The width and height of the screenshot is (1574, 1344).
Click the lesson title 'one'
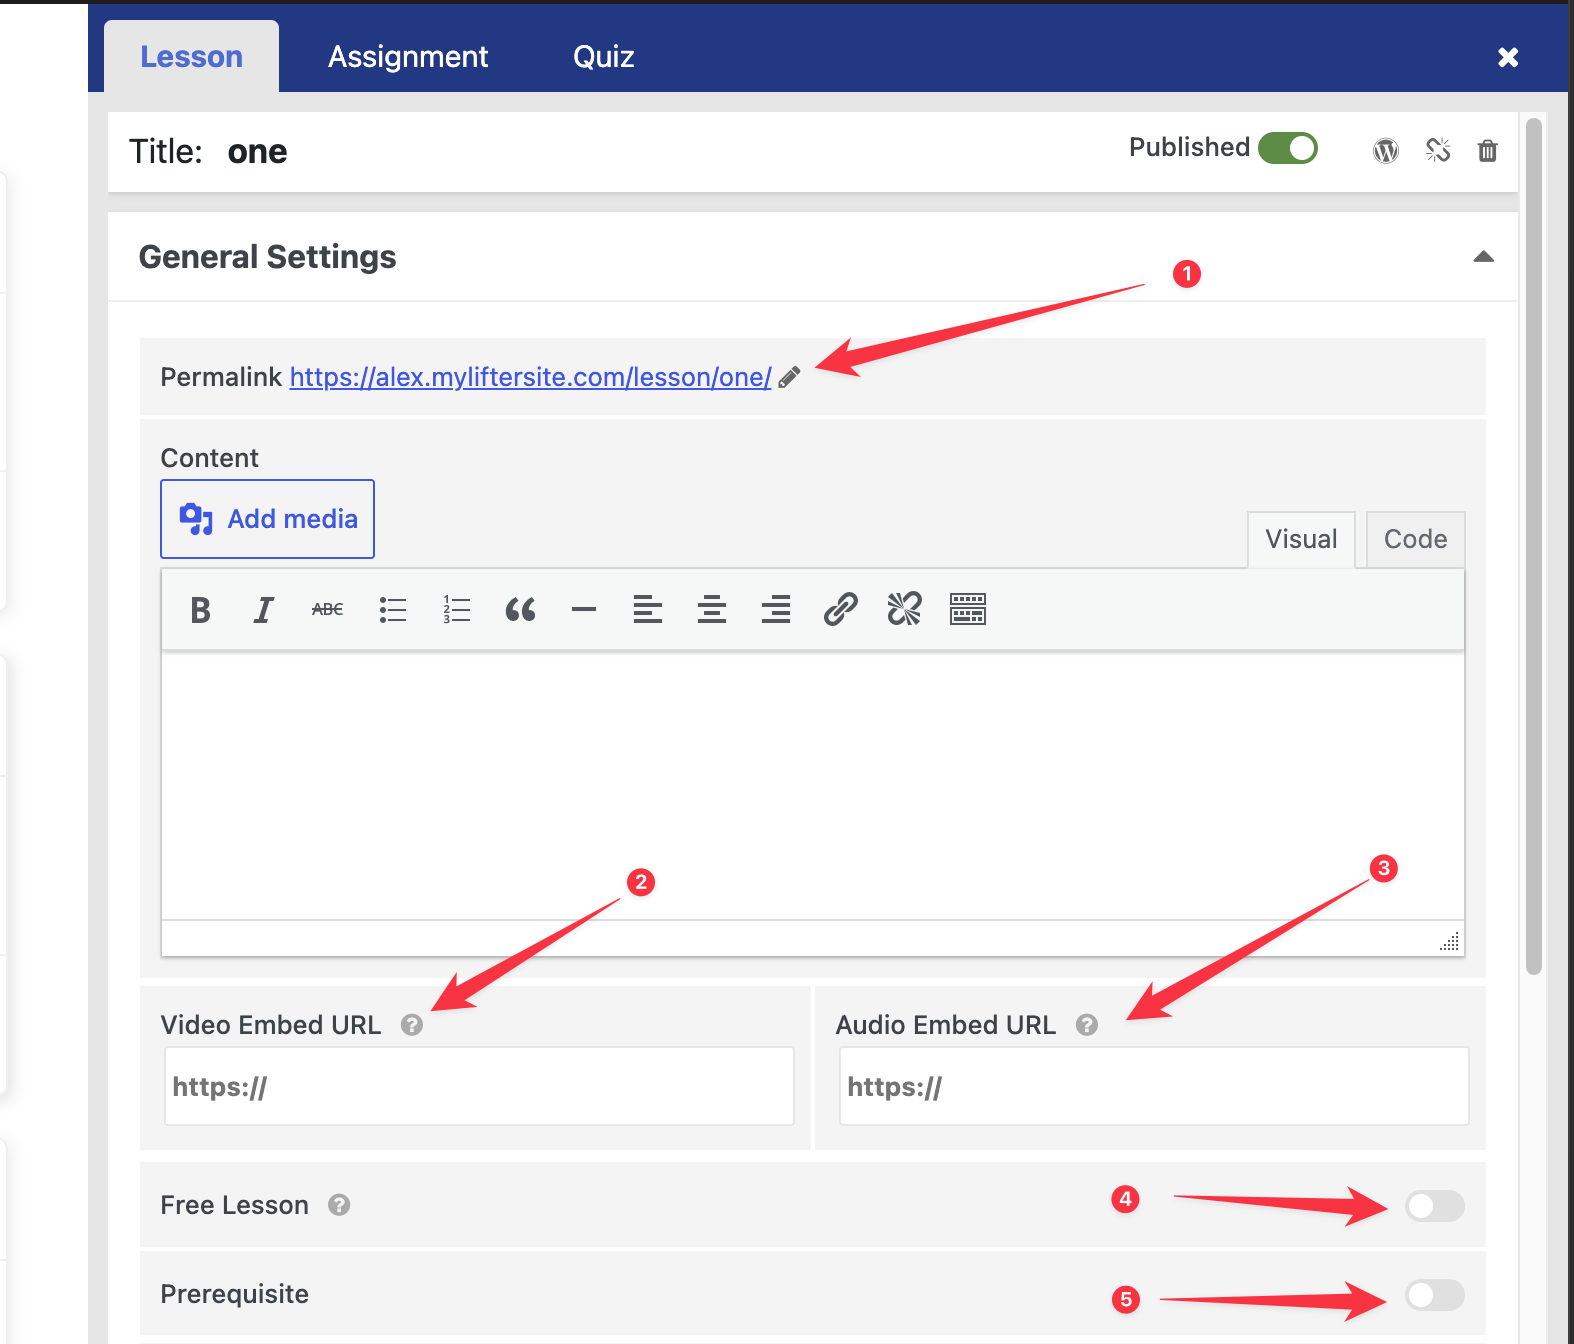[257, 152]
